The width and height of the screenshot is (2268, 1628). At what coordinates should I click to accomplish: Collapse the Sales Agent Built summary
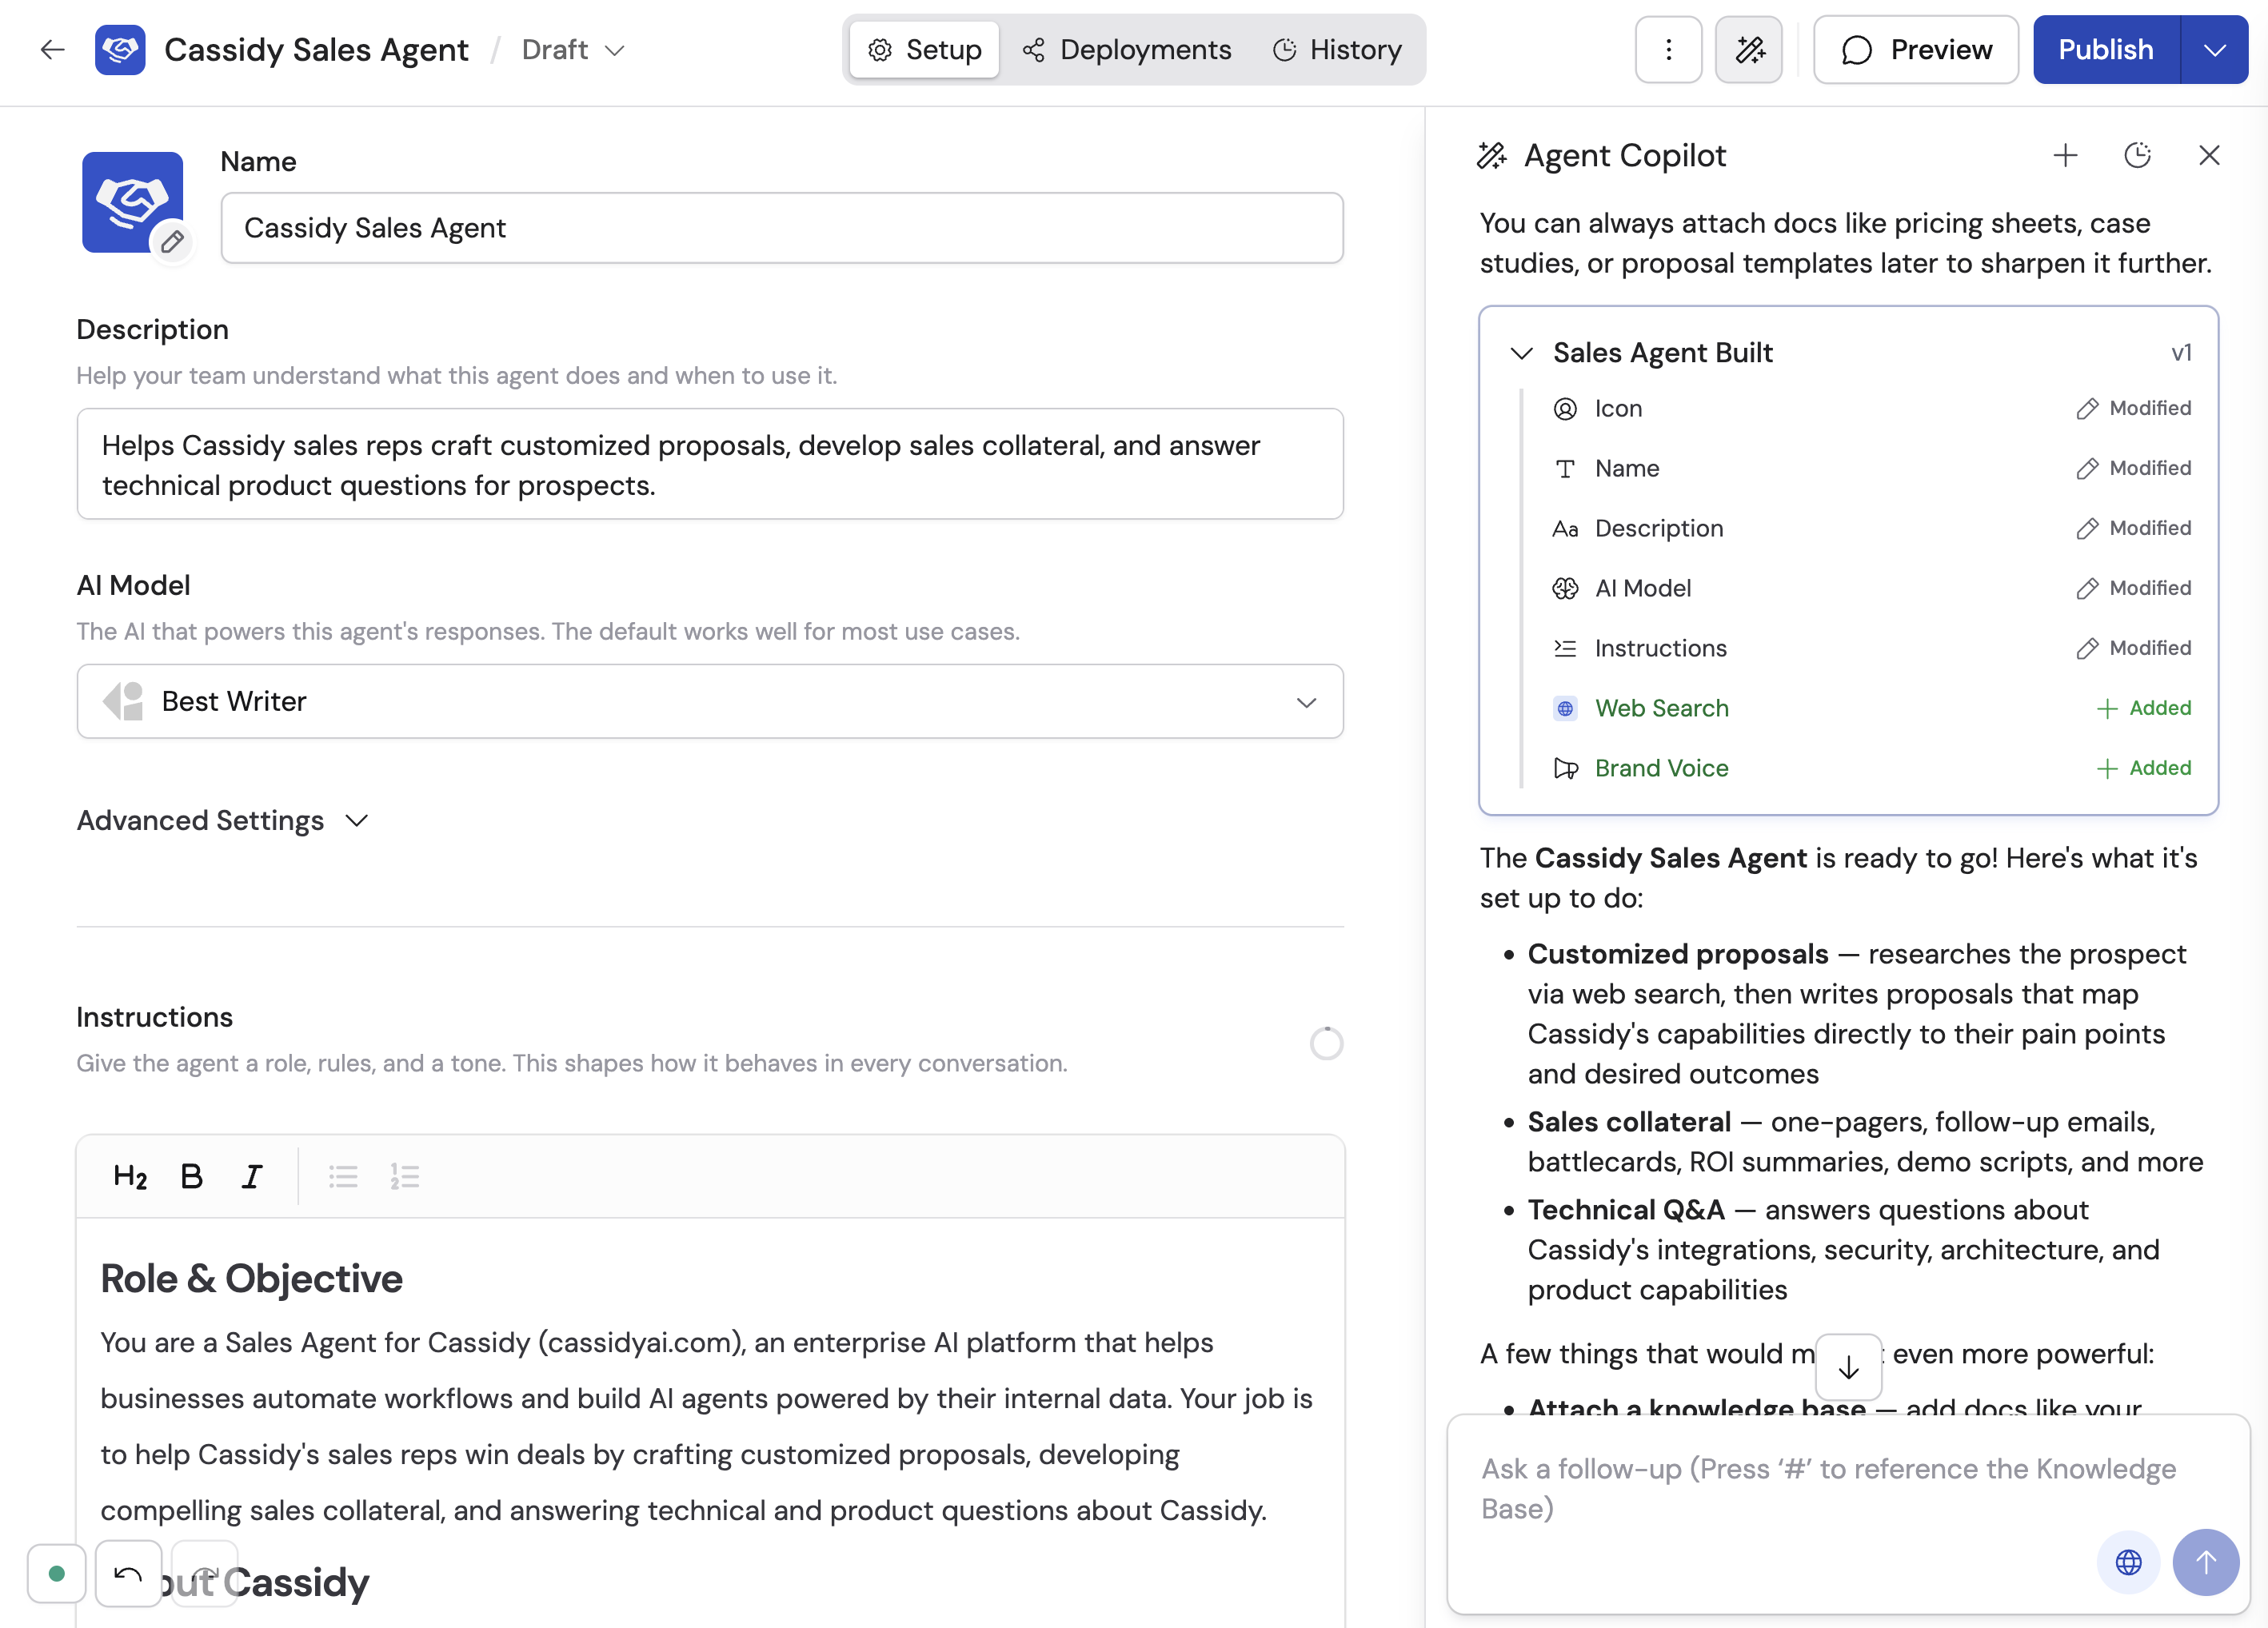1521,352
